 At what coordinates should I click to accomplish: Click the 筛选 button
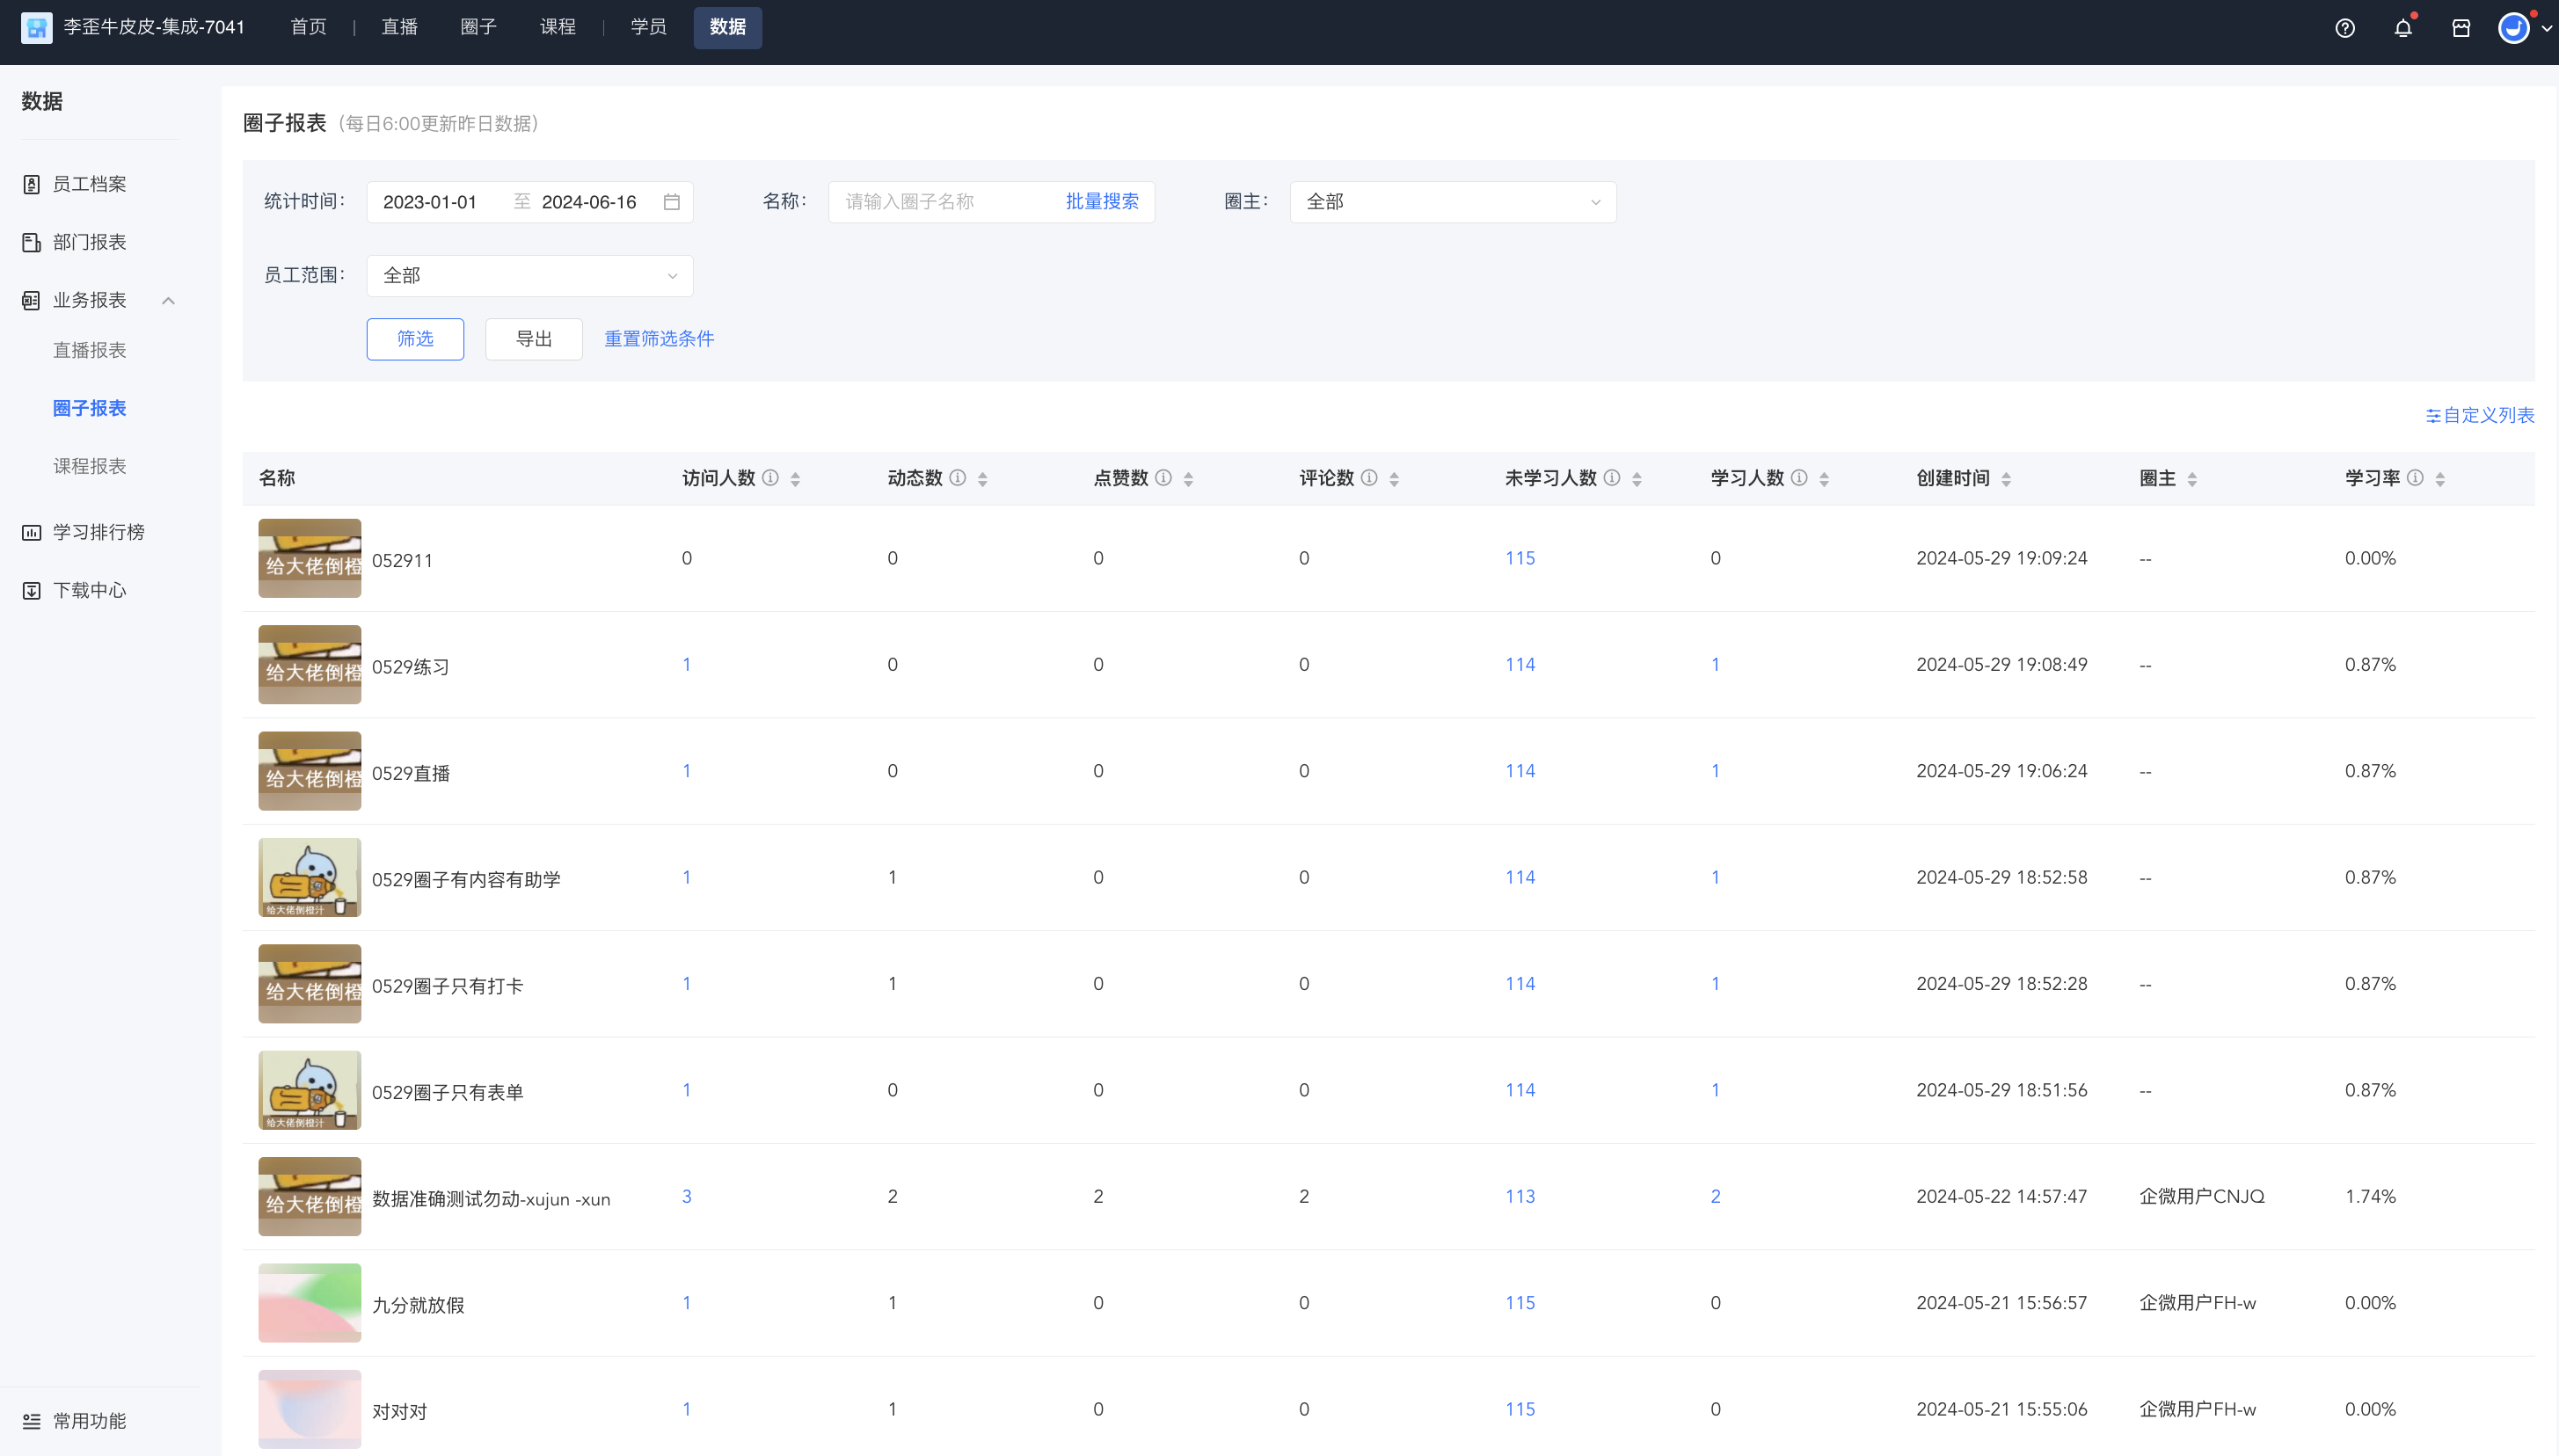click(415, 339)
